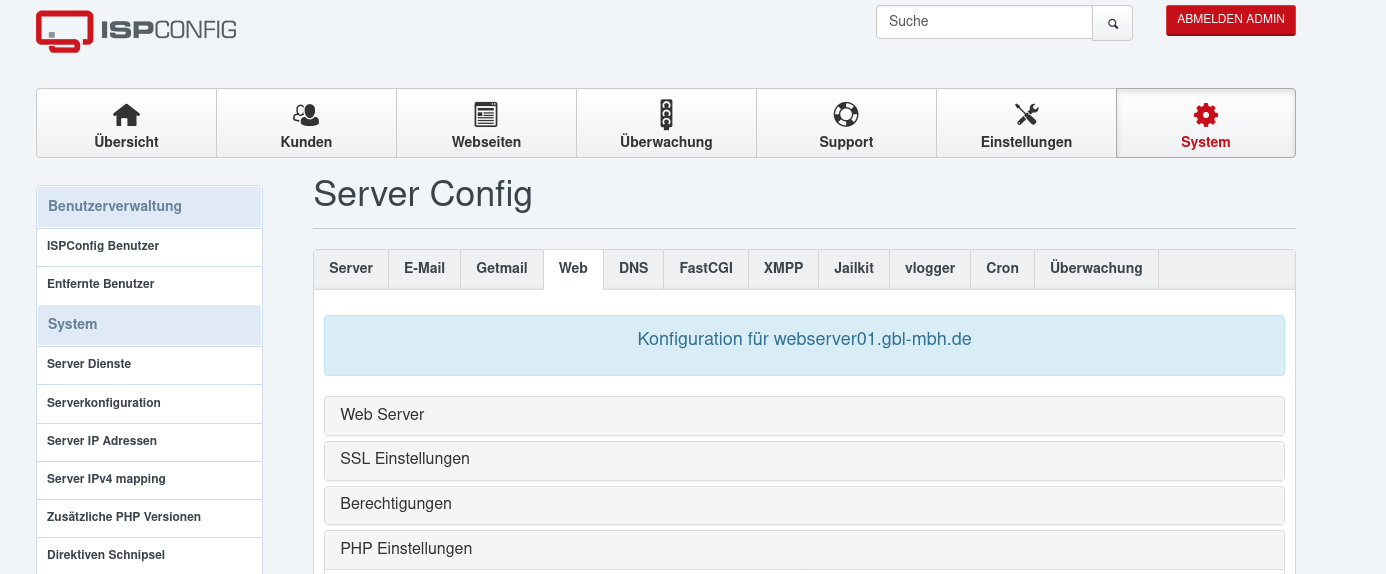This screenshot has height=574, width=1386.
Task: Switch to the FastCGI tab
Action: pyautogui.click(x=706, y=269)
